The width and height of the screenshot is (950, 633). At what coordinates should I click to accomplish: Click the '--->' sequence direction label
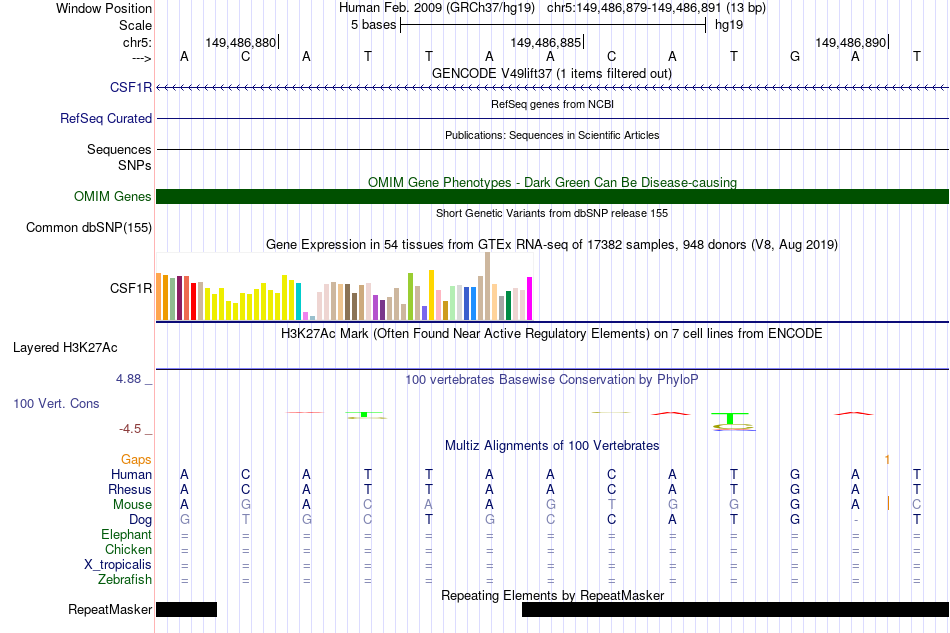pyautogui.click(x=141, y=58)
